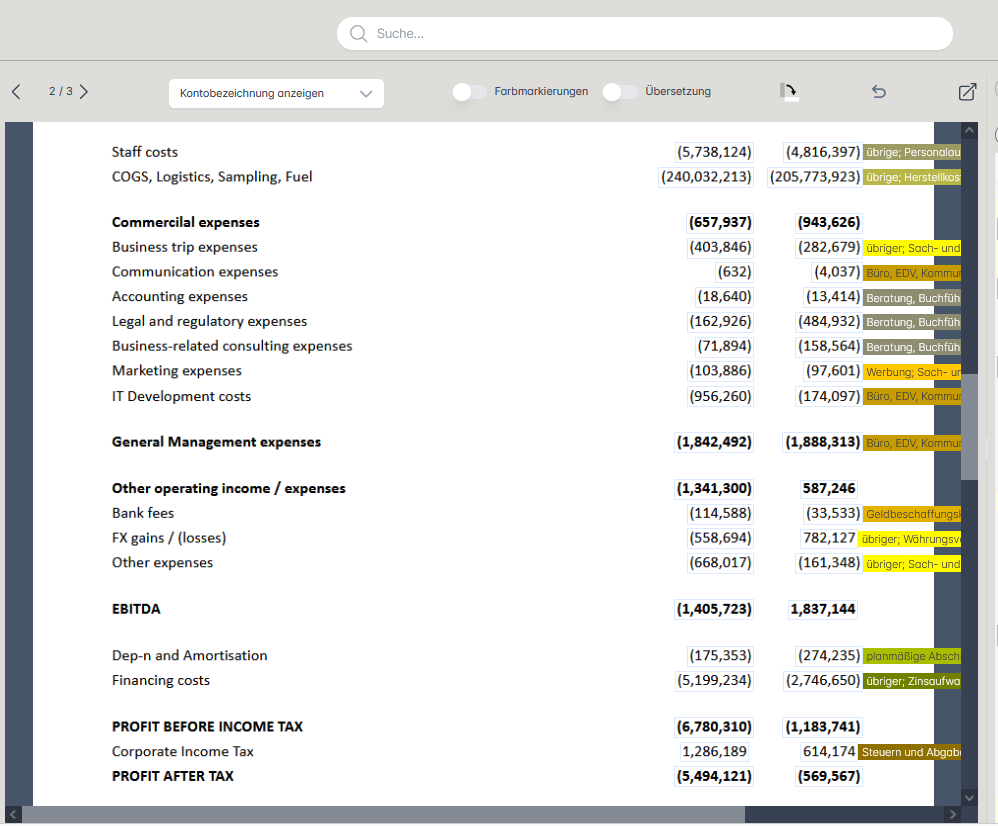Click the Steuern und Abgaben tag

(x=909, y=752)
